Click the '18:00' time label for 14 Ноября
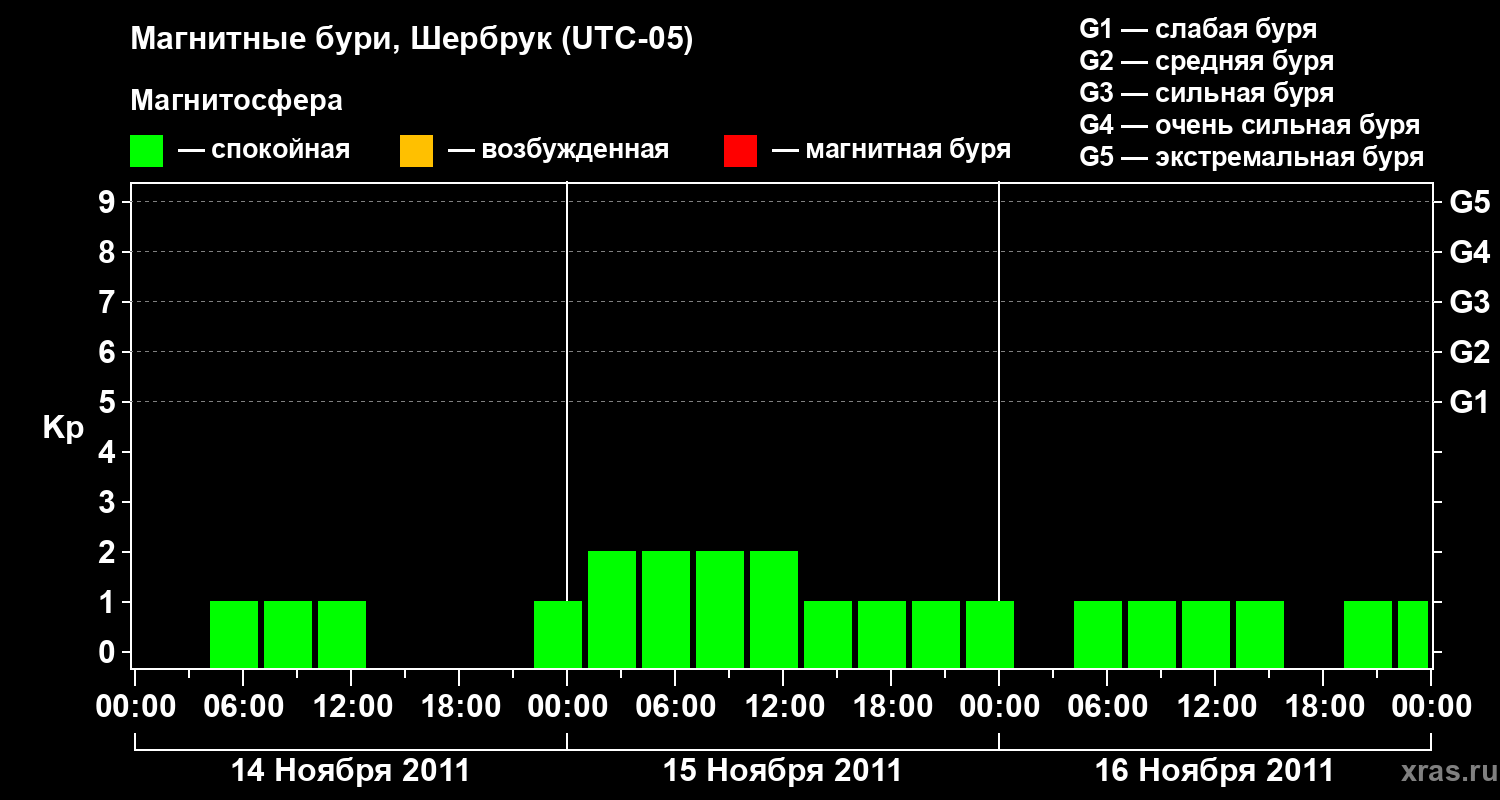1500x800 pixels. pyautogui.click(x=459, y=707)
